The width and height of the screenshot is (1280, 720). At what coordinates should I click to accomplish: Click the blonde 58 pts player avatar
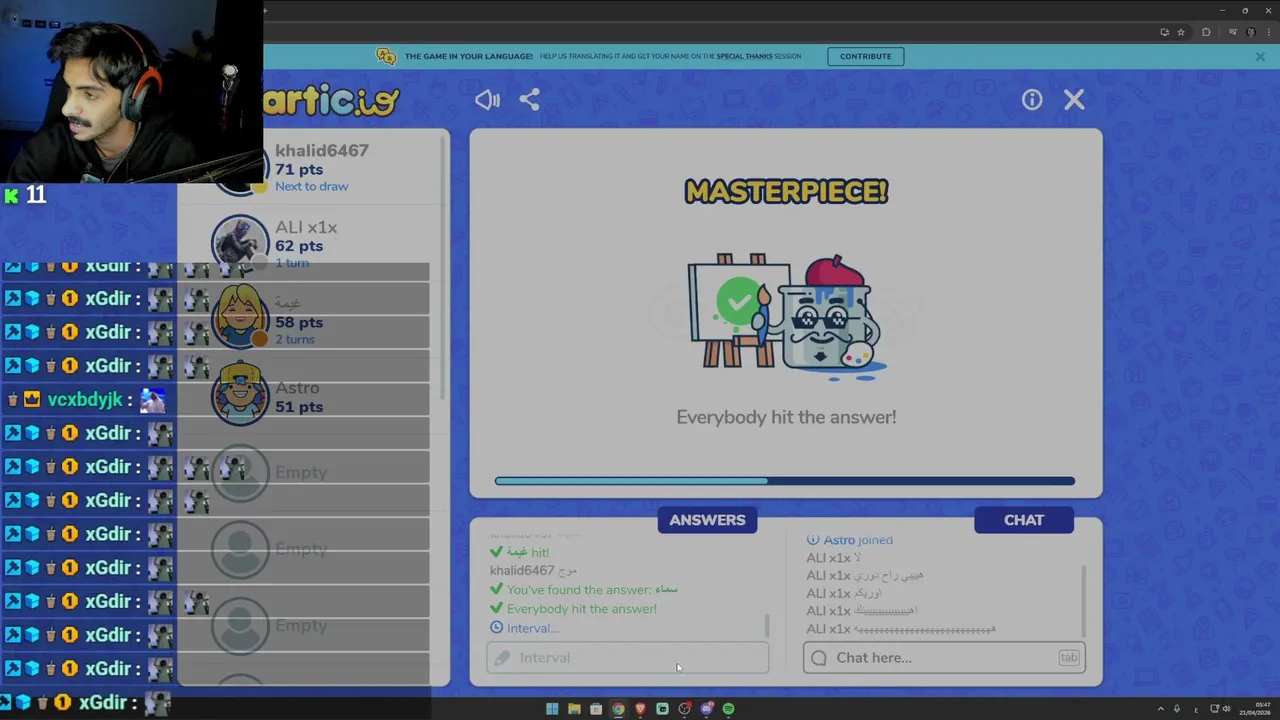(240, 318)
